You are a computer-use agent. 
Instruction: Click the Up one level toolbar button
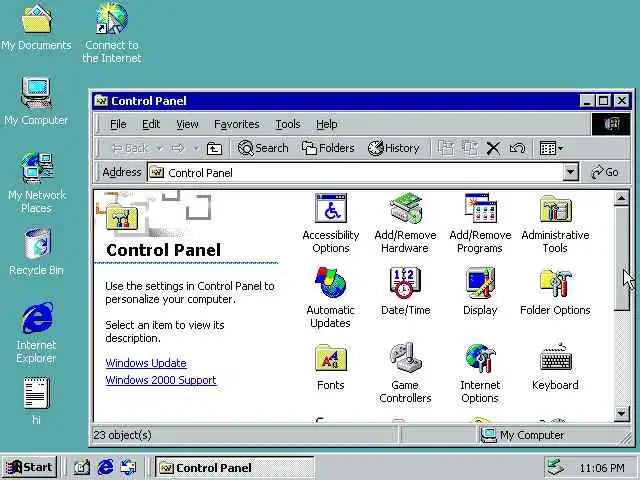[214, 149]
